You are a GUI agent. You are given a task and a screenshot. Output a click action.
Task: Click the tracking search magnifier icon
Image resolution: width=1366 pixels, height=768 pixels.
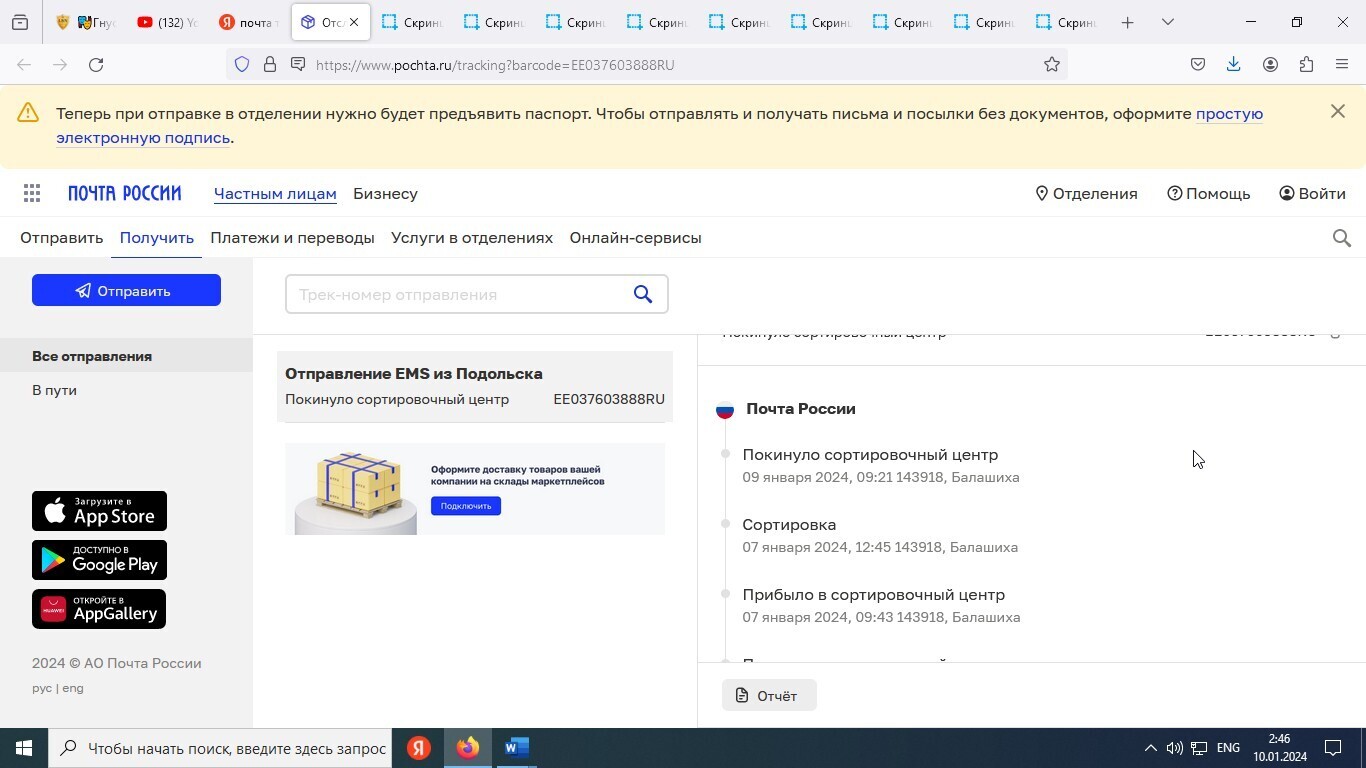tap(643, 294)
